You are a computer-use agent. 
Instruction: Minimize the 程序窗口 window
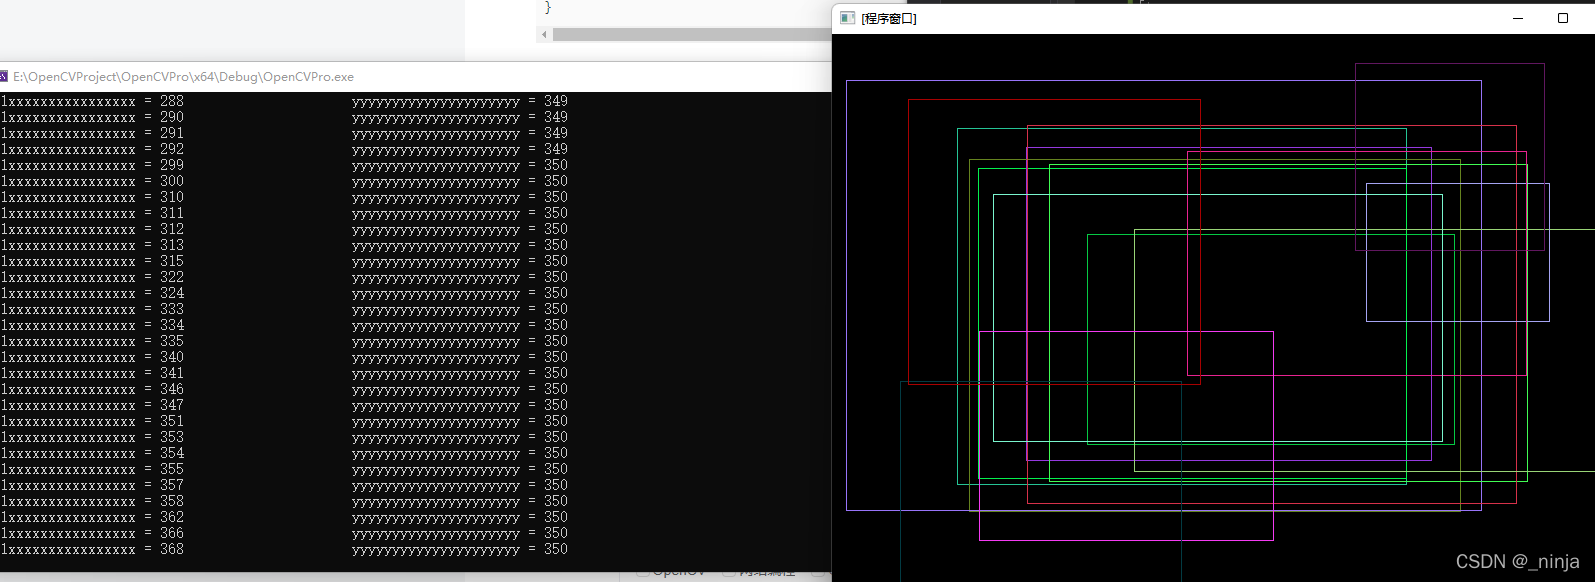(1518, 18)
